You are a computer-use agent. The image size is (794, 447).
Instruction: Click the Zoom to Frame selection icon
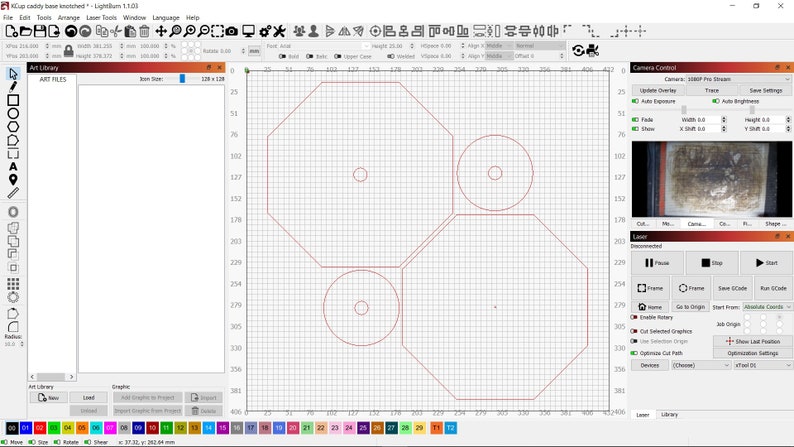coord(218,31)
